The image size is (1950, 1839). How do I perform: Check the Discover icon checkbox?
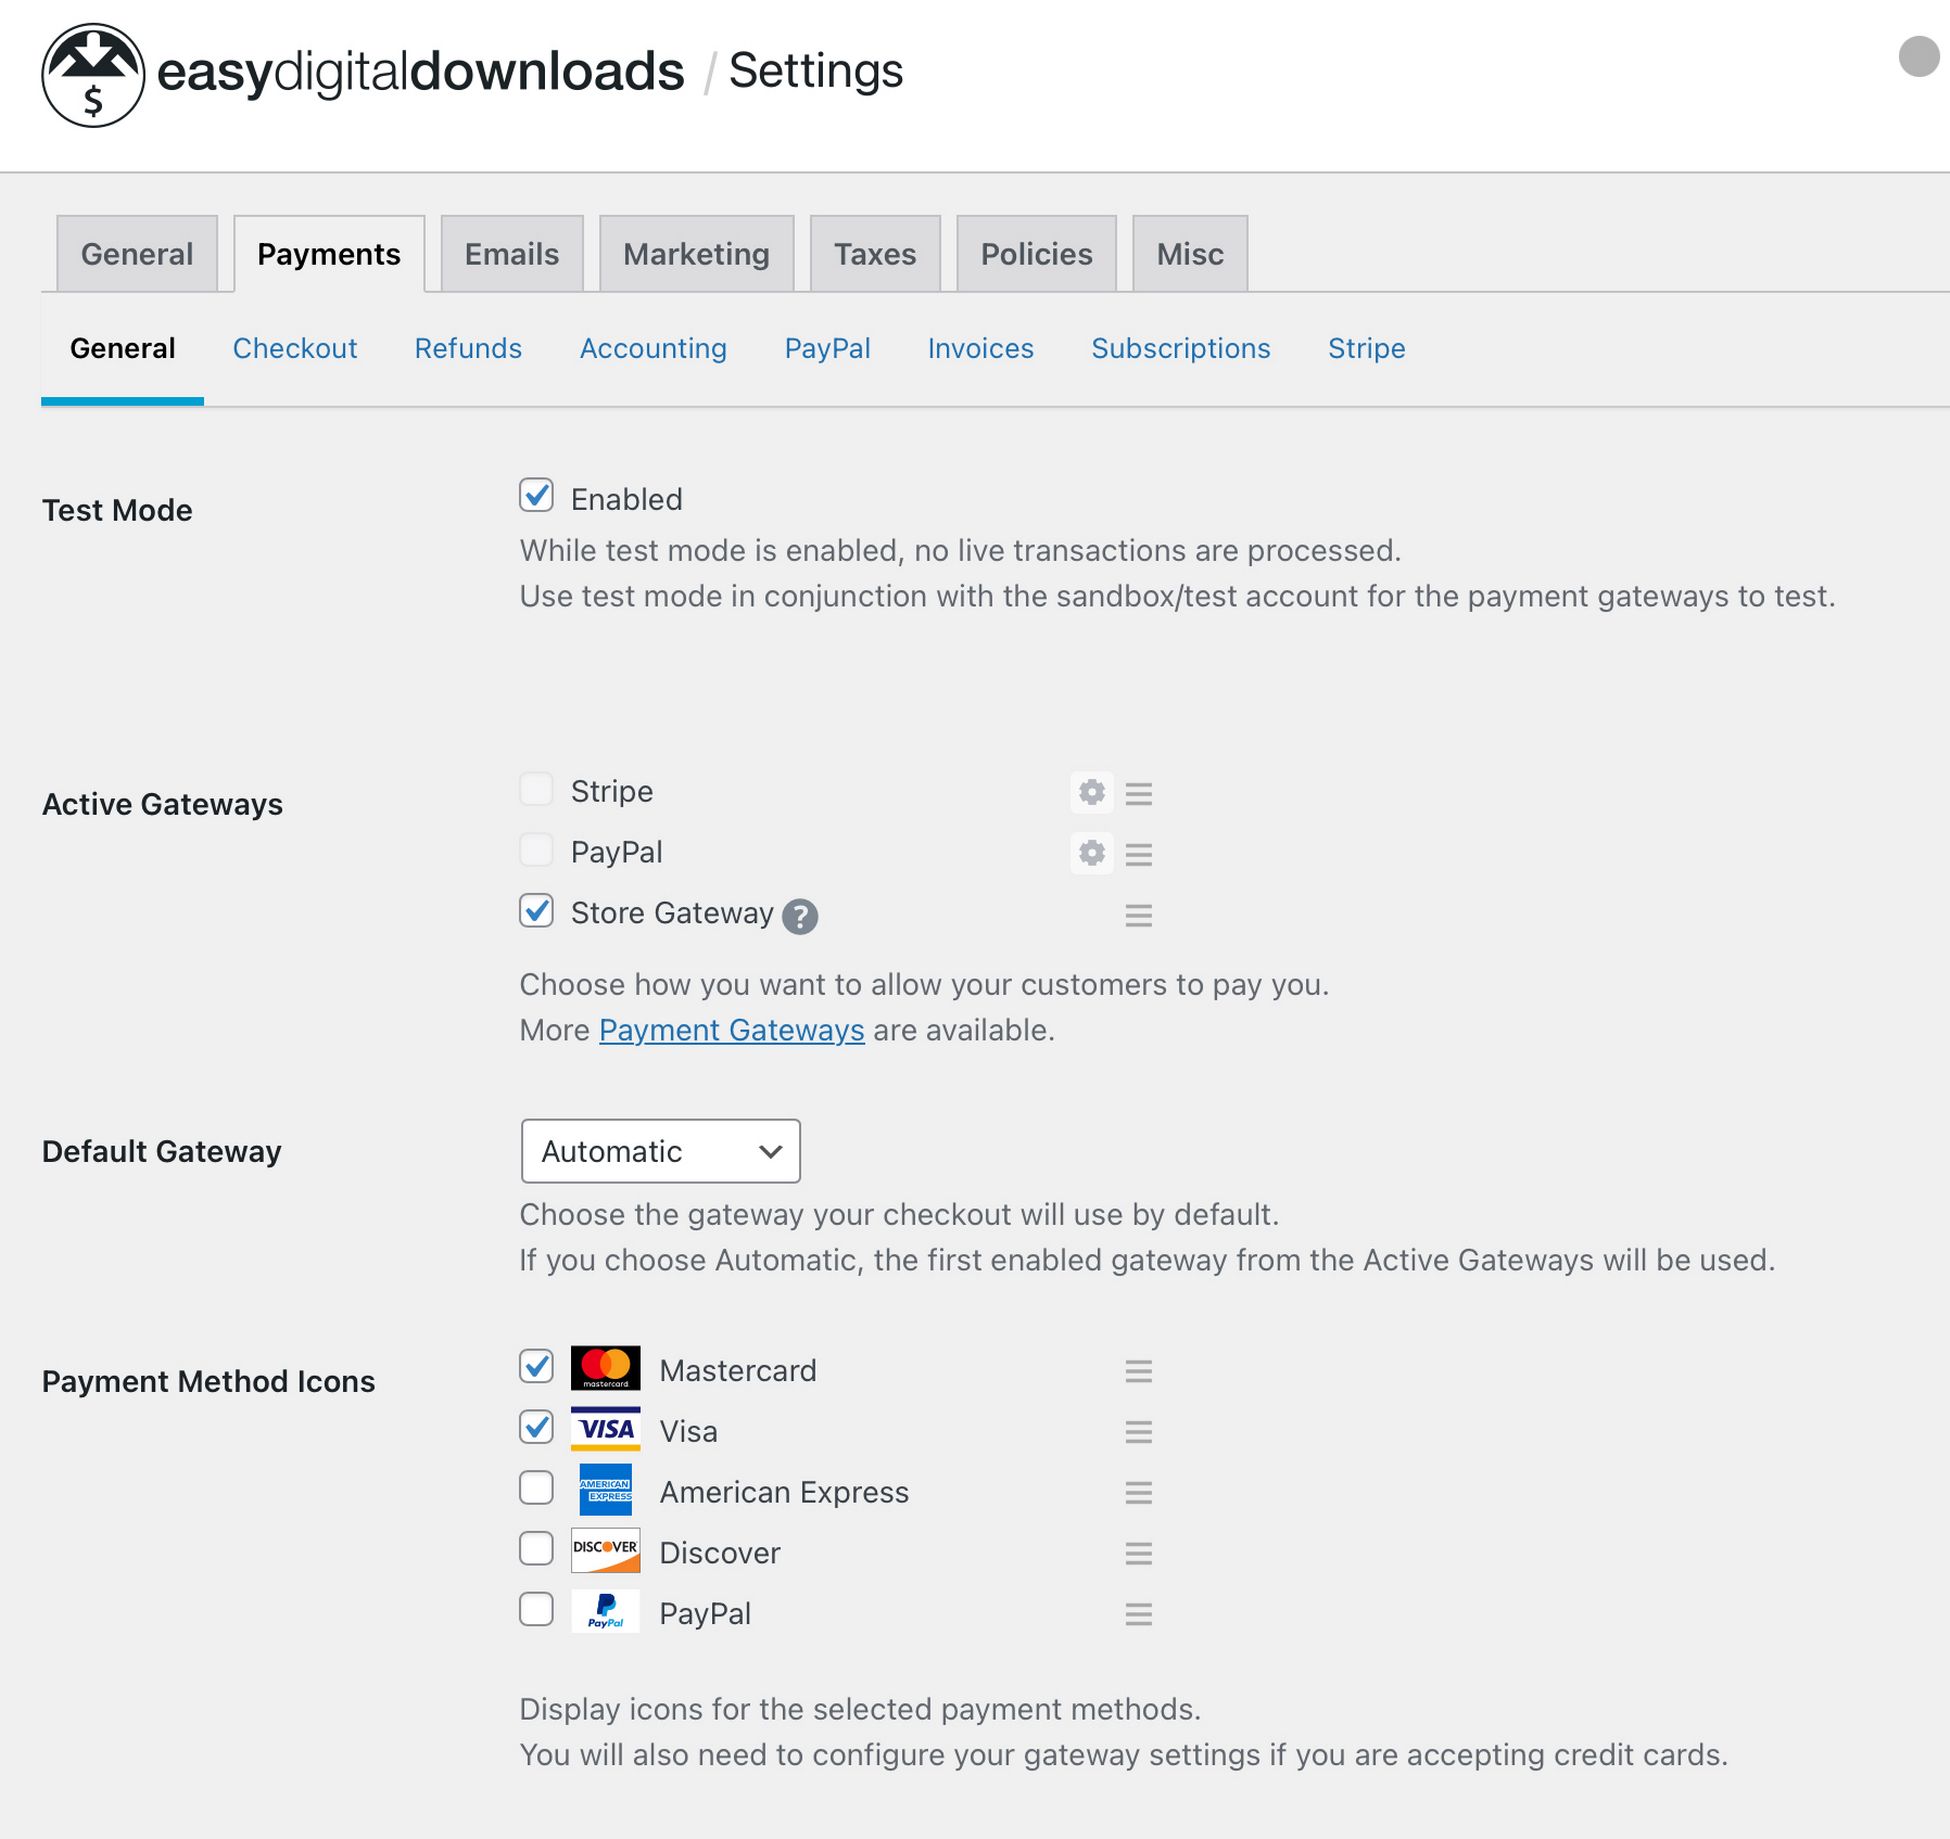537,1549
